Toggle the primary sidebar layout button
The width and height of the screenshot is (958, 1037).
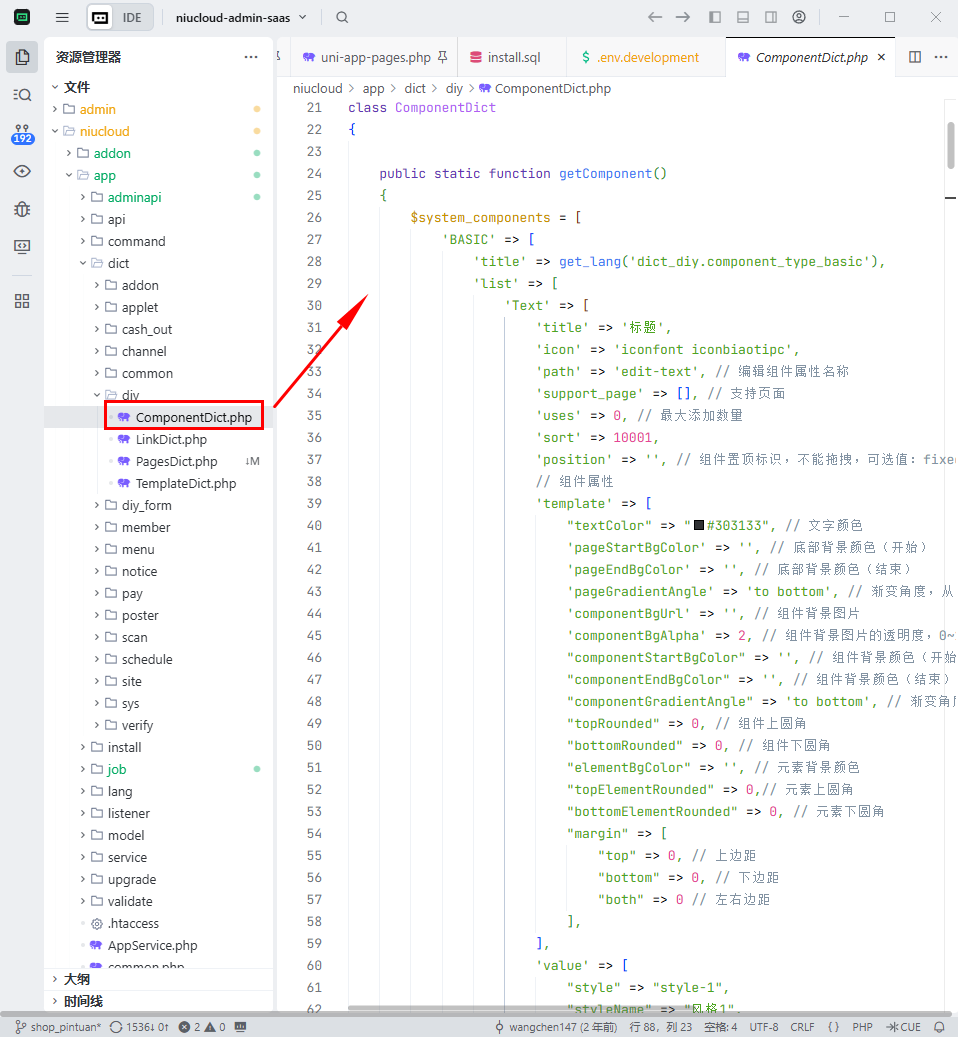715,17
